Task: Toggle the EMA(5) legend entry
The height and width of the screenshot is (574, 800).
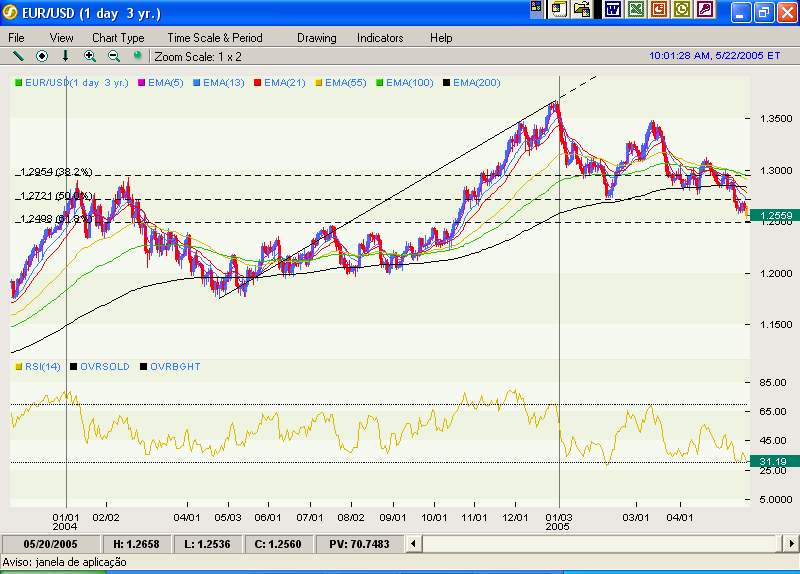Action: point(159,83)
